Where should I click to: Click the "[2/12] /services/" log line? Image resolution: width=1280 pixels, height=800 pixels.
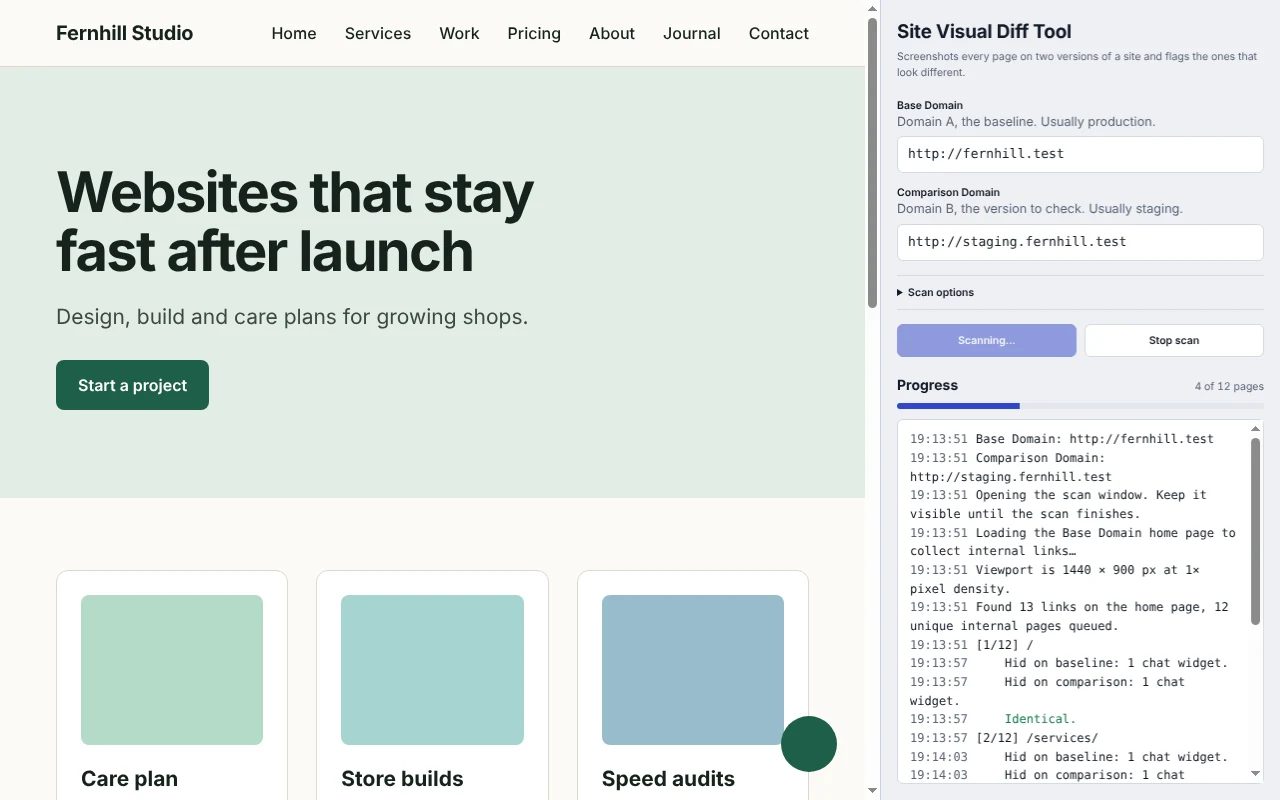[x=1004, y=738]
